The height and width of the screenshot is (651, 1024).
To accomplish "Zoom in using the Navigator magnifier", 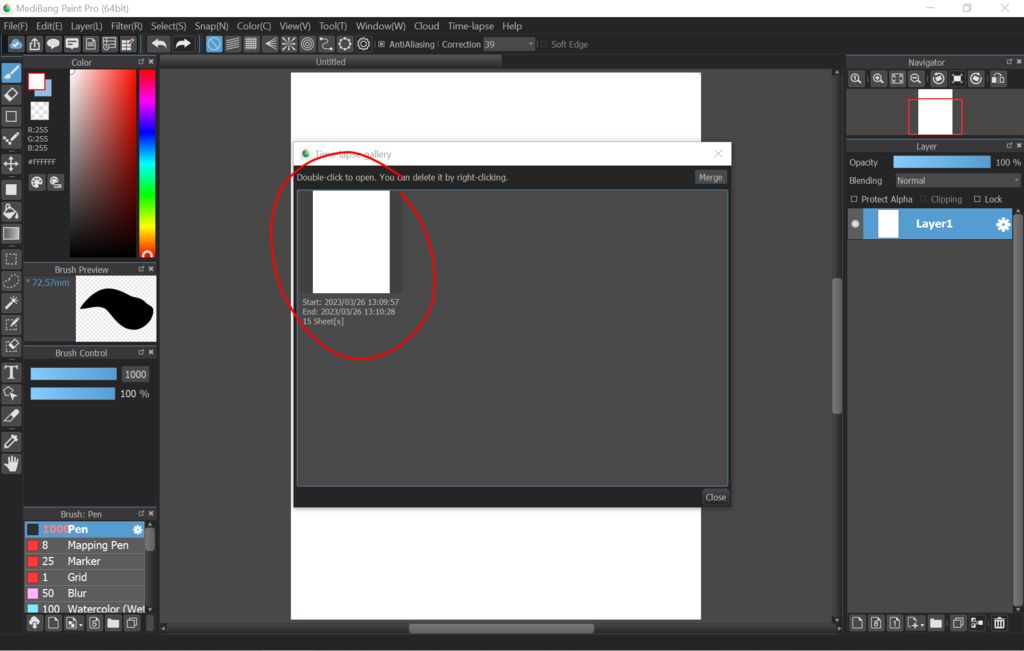I will 877,79.
